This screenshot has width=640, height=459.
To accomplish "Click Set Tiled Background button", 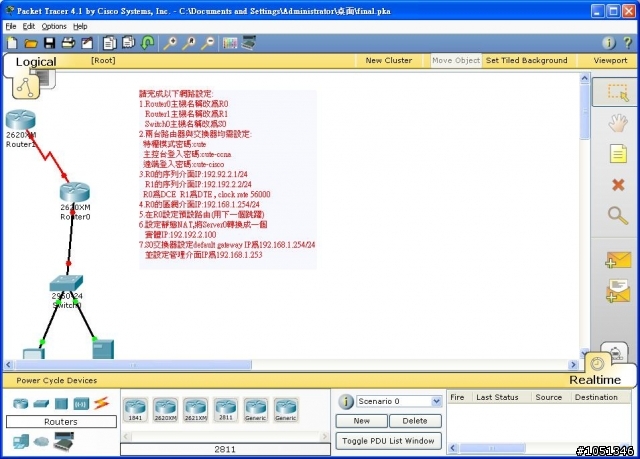I will [x=527, y=60].
